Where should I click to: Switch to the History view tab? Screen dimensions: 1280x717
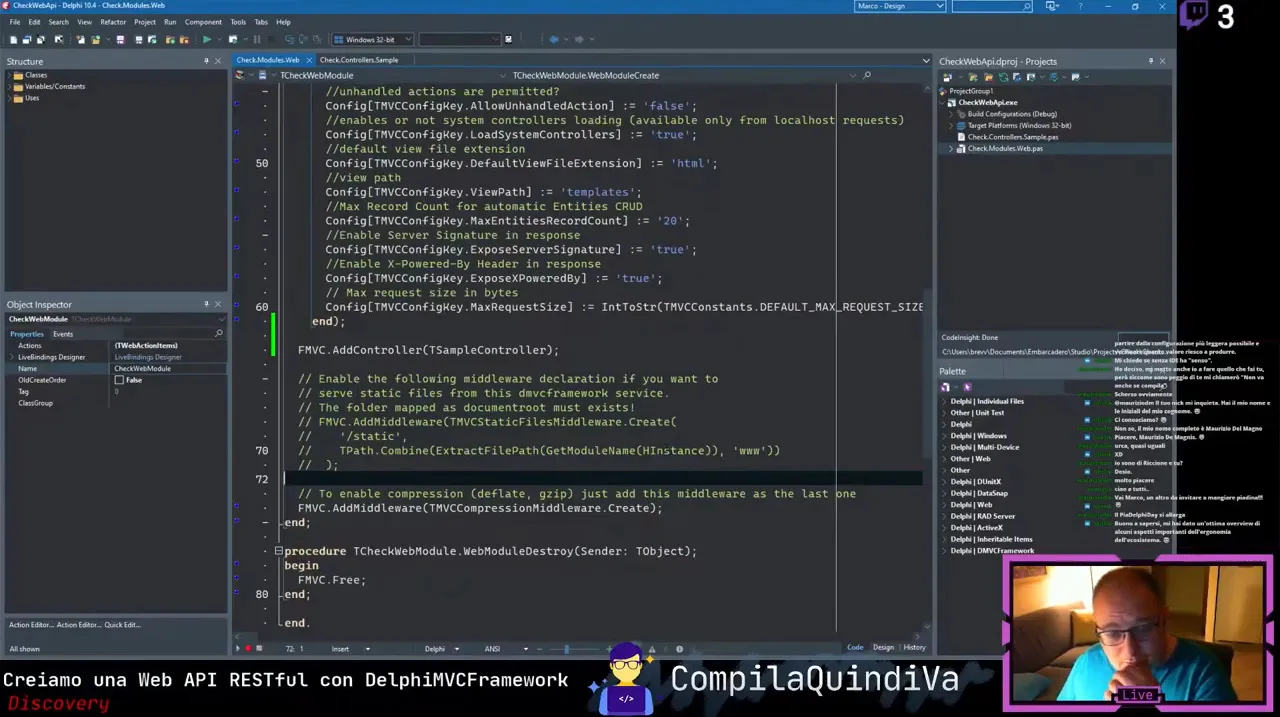pyautogui.click(x=915, y=647)
